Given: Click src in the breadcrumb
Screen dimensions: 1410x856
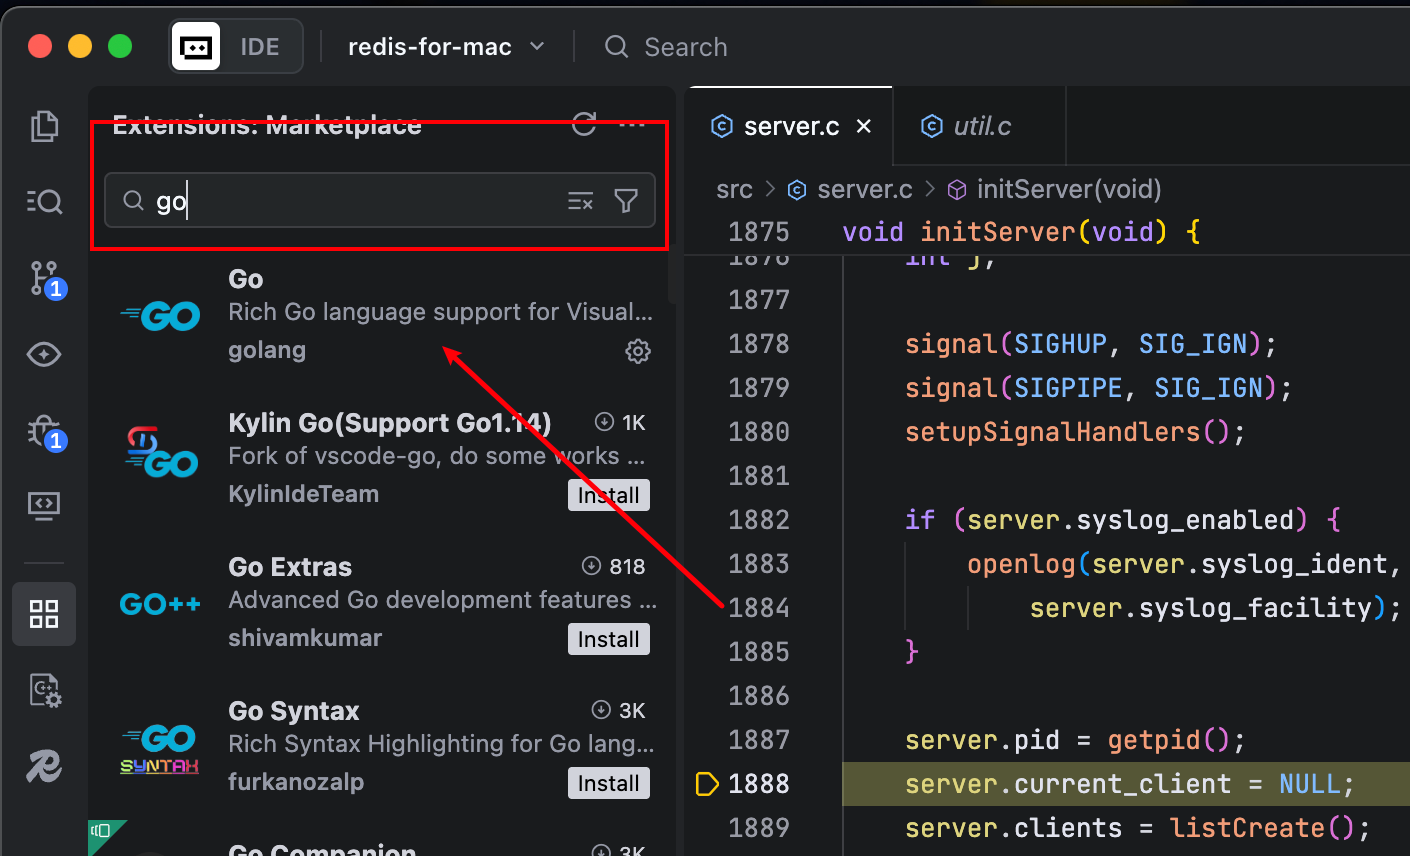Looking at the screenshot, I should [734, 189].
